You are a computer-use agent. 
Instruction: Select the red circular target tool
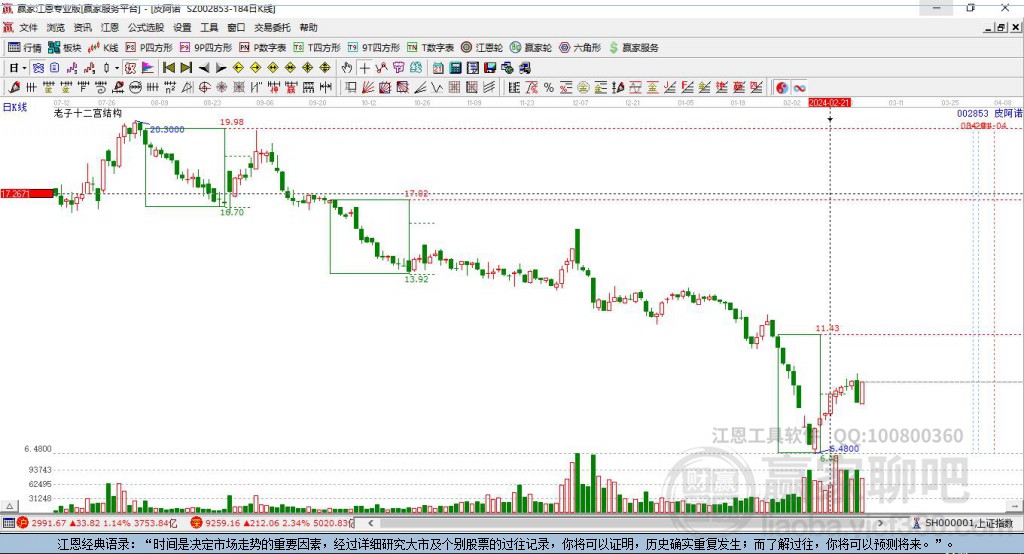[x=204, y=88]
